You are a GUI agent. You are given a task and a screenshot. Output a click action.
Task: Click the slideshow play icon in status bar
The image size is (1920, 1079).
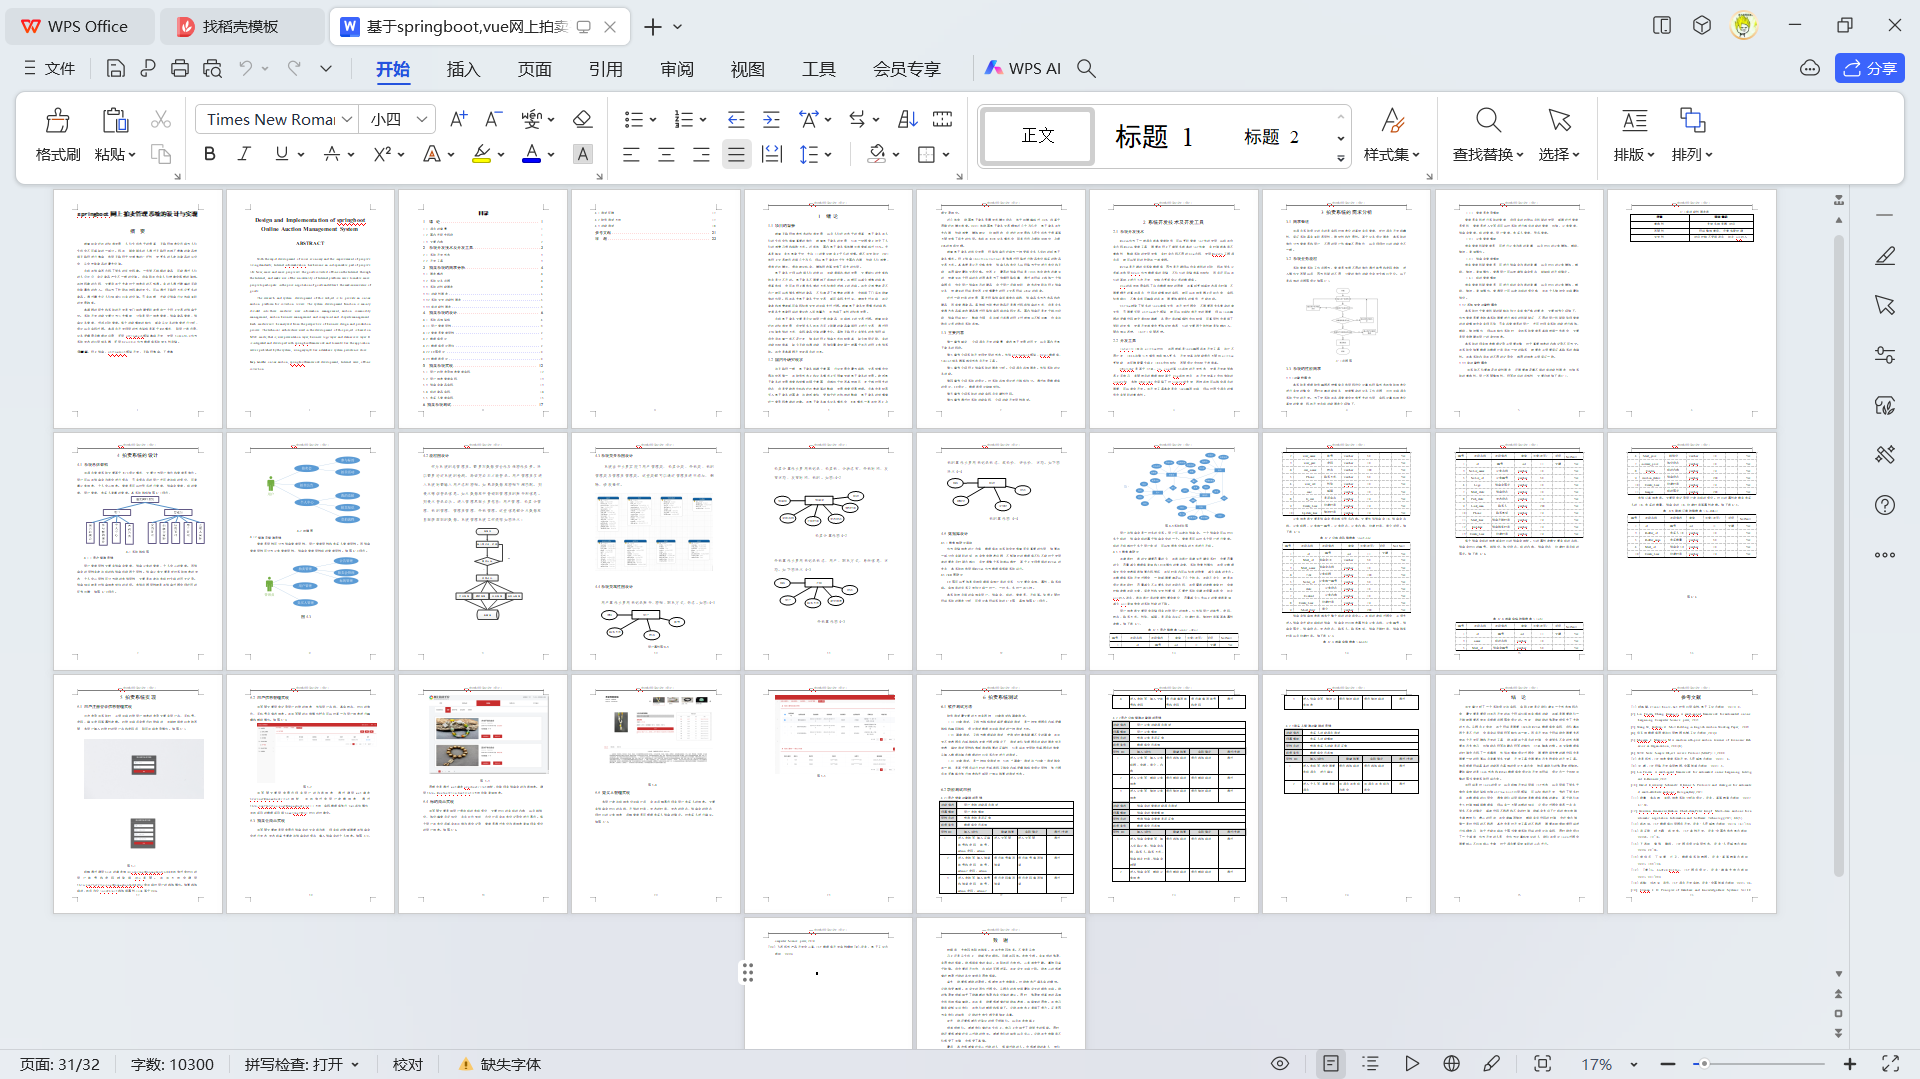[x=1412, y=1064]
